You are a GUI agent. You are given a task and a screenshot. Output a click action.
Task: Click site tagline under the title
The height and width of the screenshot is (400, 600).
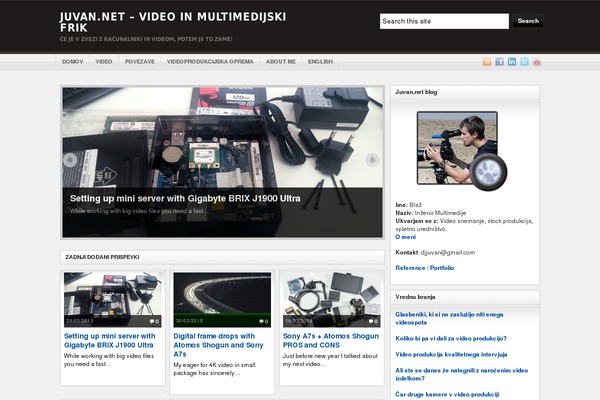(146, 39)
